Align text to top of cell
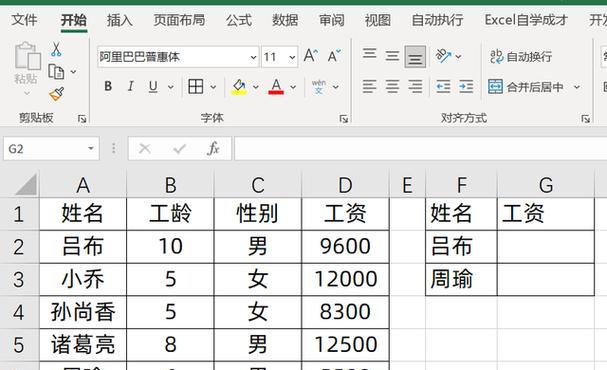Screen dimensions: 607x370 pyautogui.click(x=369, y=54)
